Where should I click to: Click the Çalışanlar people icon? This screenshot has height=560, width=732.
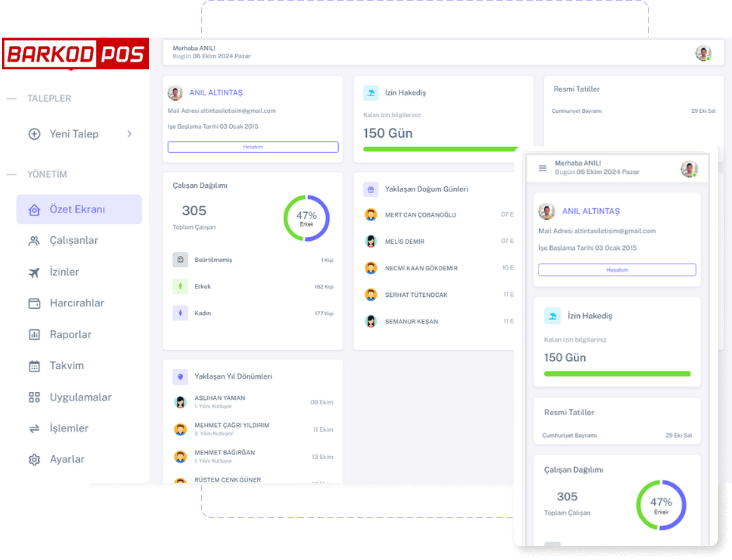click(34, 241)
